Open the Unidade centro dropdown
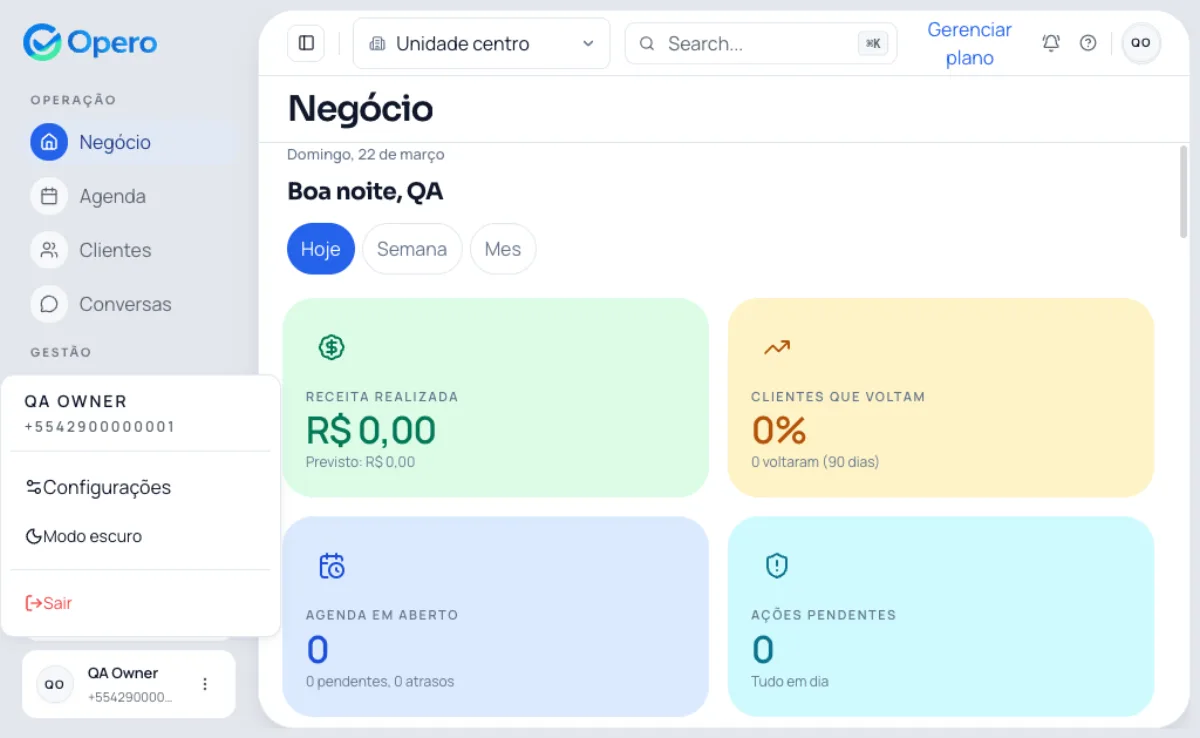The height and width of the screenshot is (738, 1200). pos(481,43)
